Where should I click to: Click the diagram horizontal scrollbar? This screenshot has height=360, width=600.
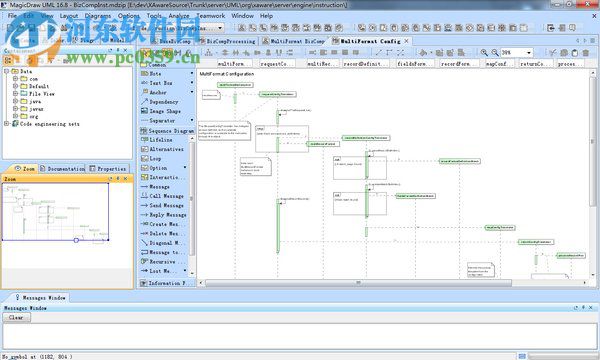pos(358,283)
